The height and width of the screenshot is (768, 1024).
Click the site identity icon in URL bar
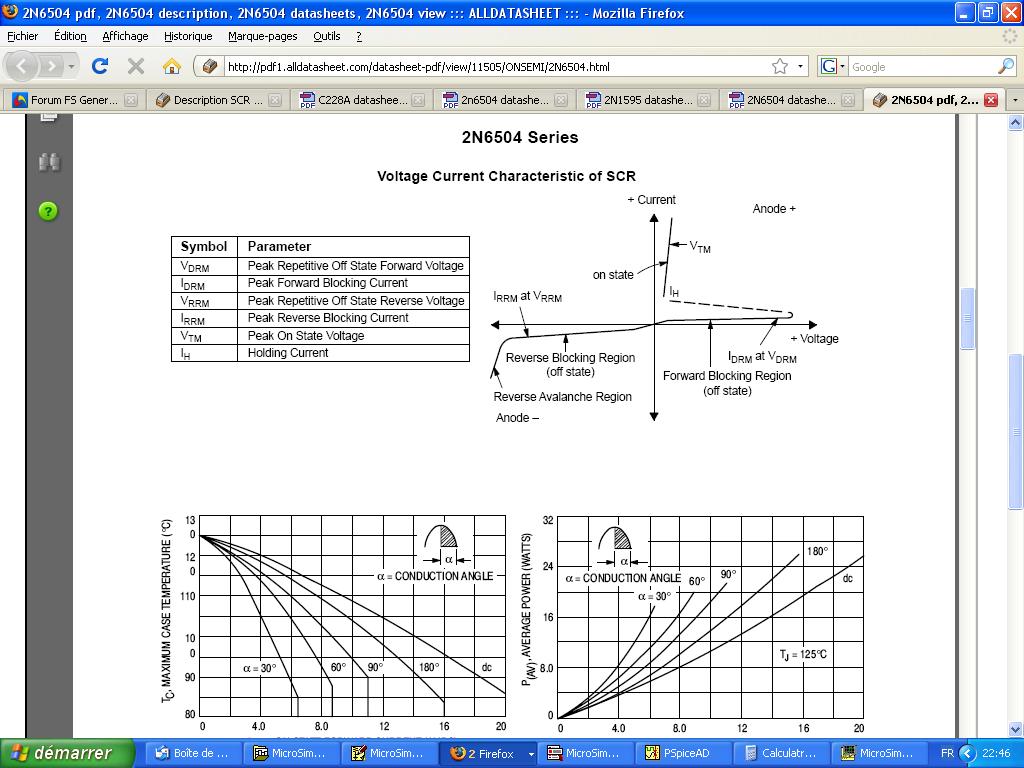coord(210,66)
